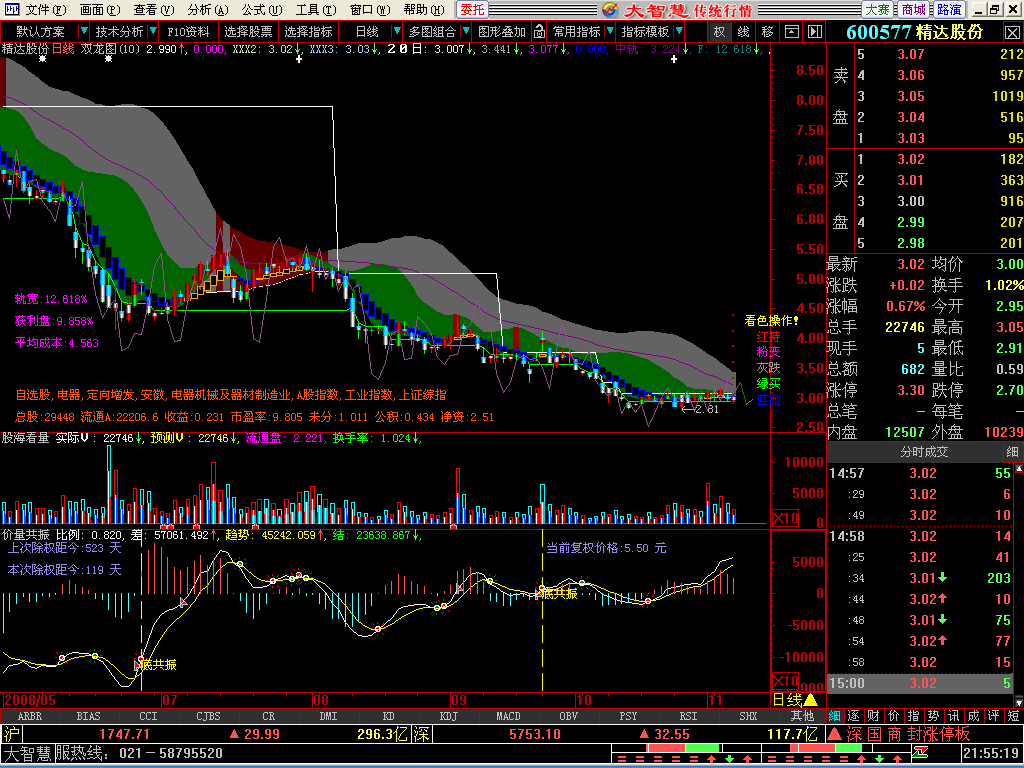Select the ARBR indicator tab
The image size is (1024, 768).
(29, 716)
